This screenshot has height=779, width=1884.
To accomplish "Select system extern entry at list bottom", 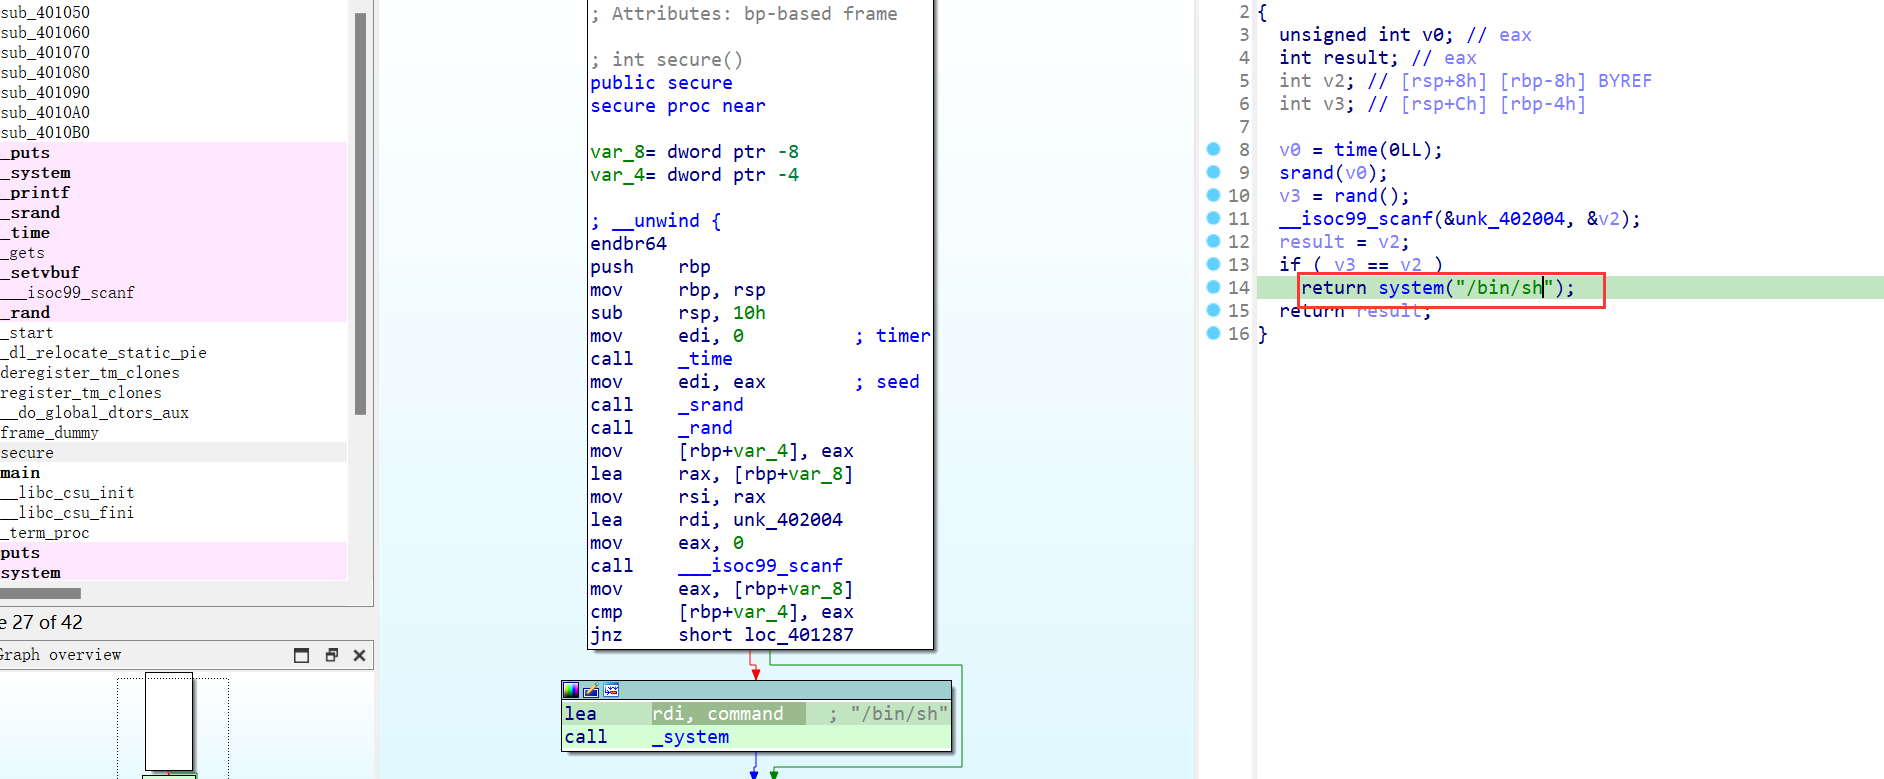I will [x=173, y=572].
